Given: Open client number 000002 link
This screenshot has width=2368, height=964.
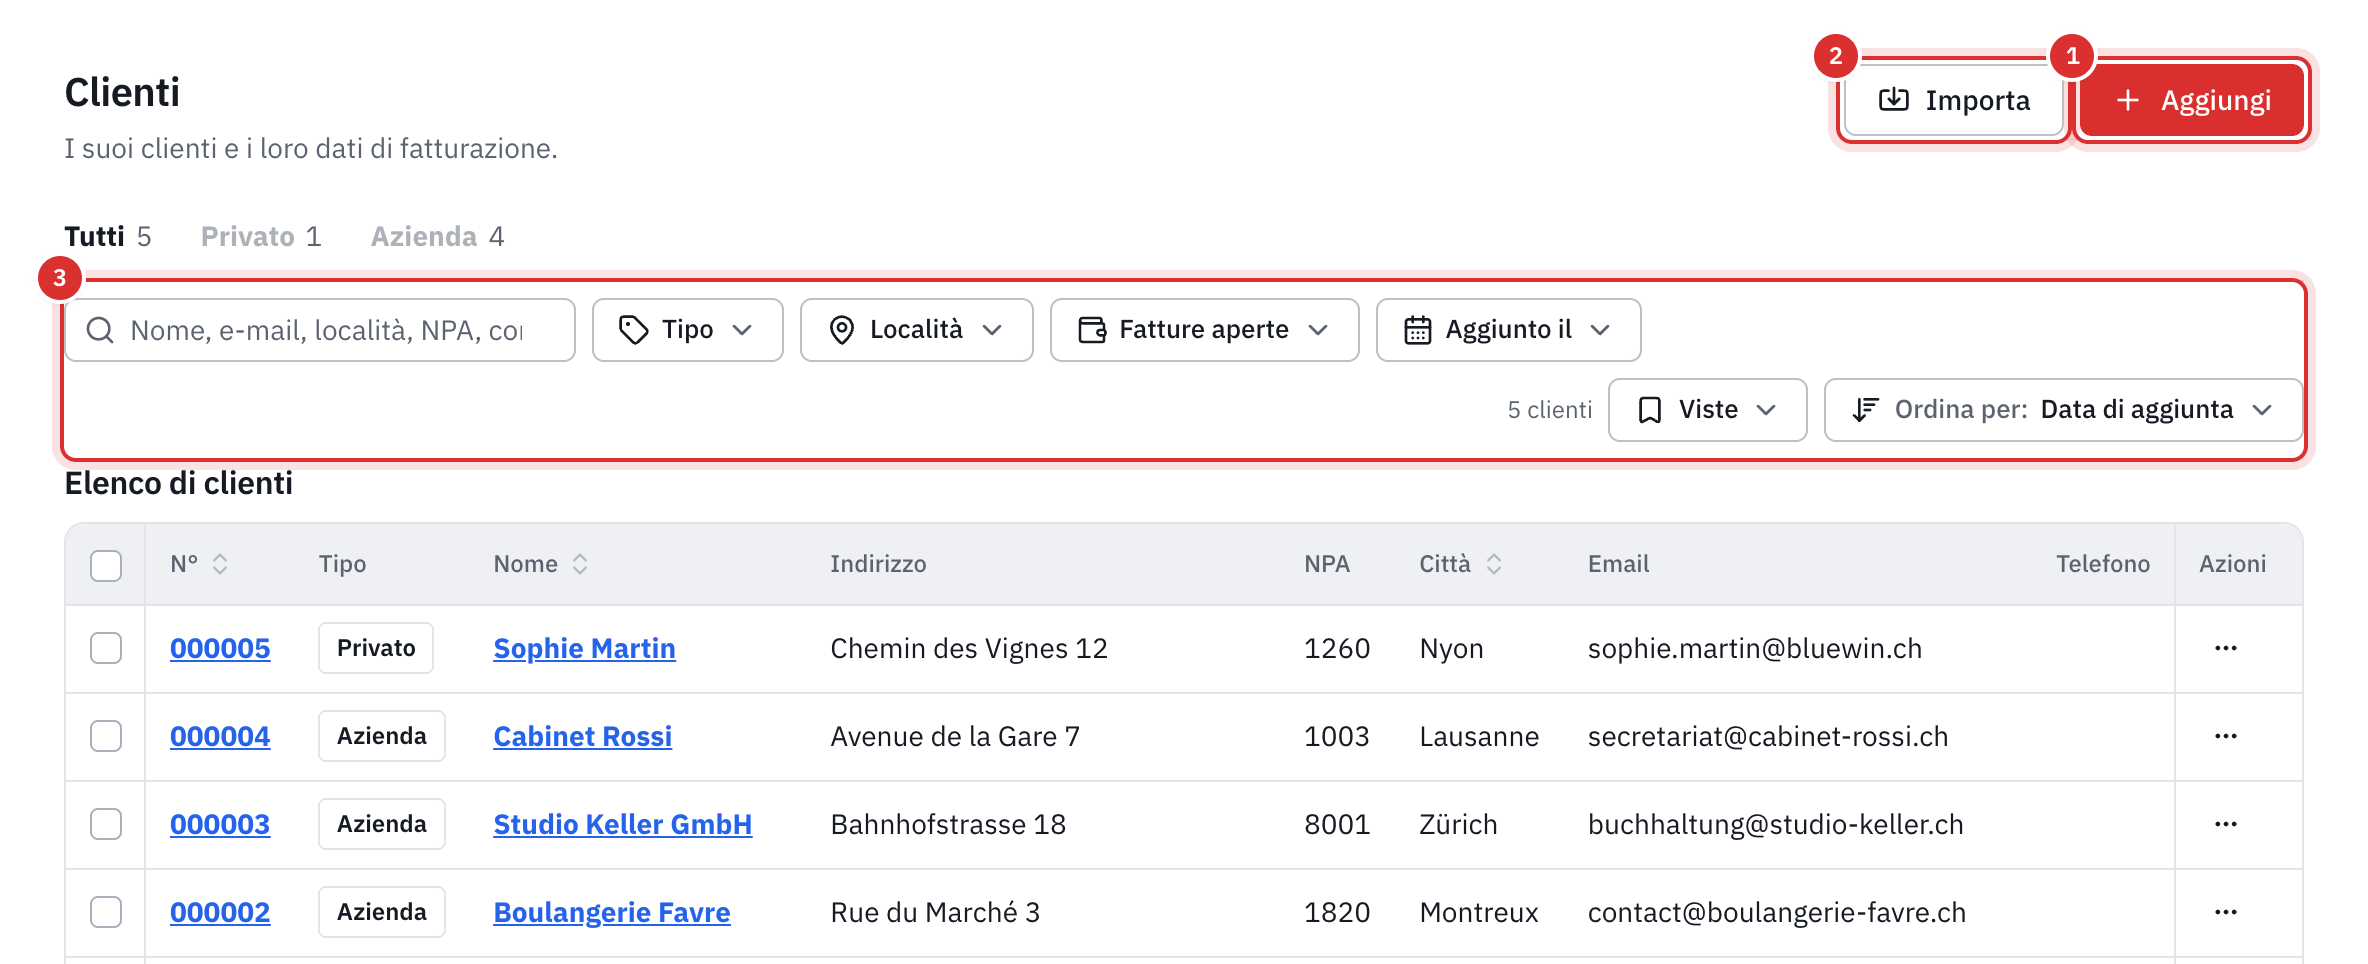Looking at the screenshot, I should 220,912.
